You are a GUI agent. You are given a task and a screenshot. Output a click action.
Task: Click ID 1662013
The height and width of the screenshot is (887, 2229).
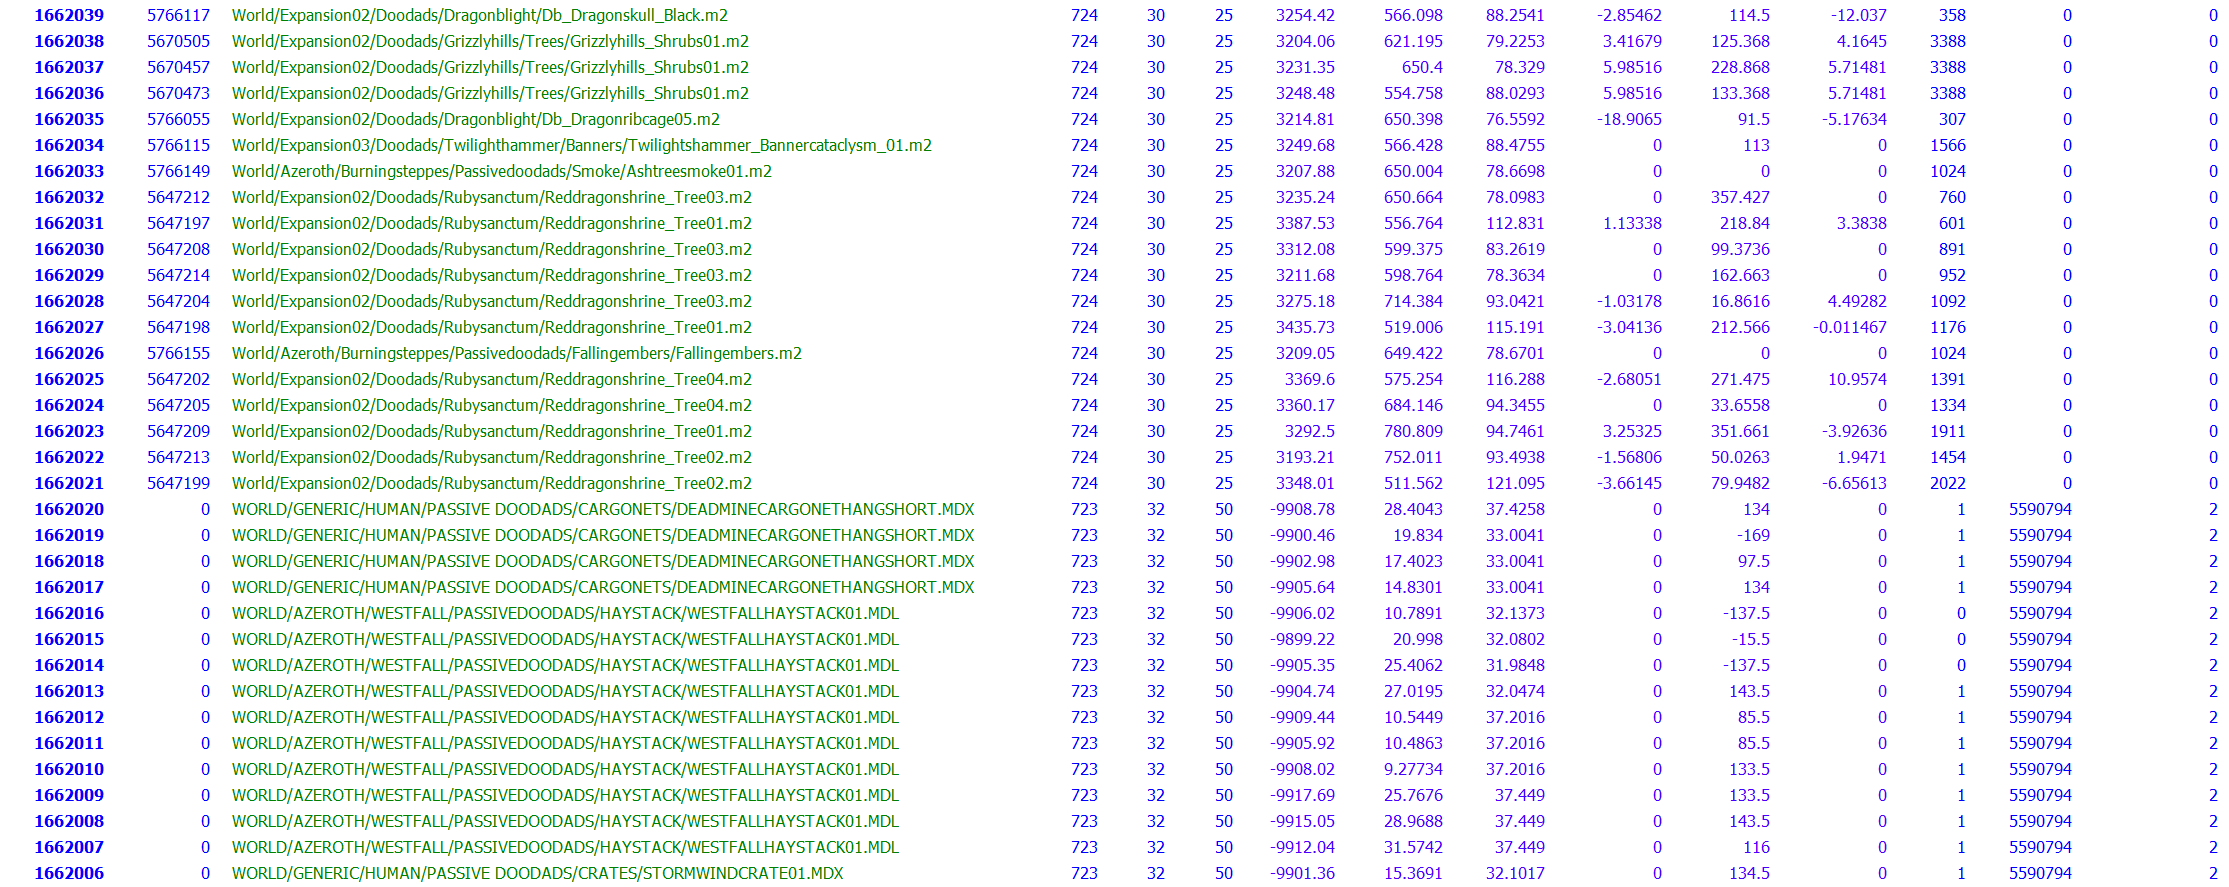[69, 691]
